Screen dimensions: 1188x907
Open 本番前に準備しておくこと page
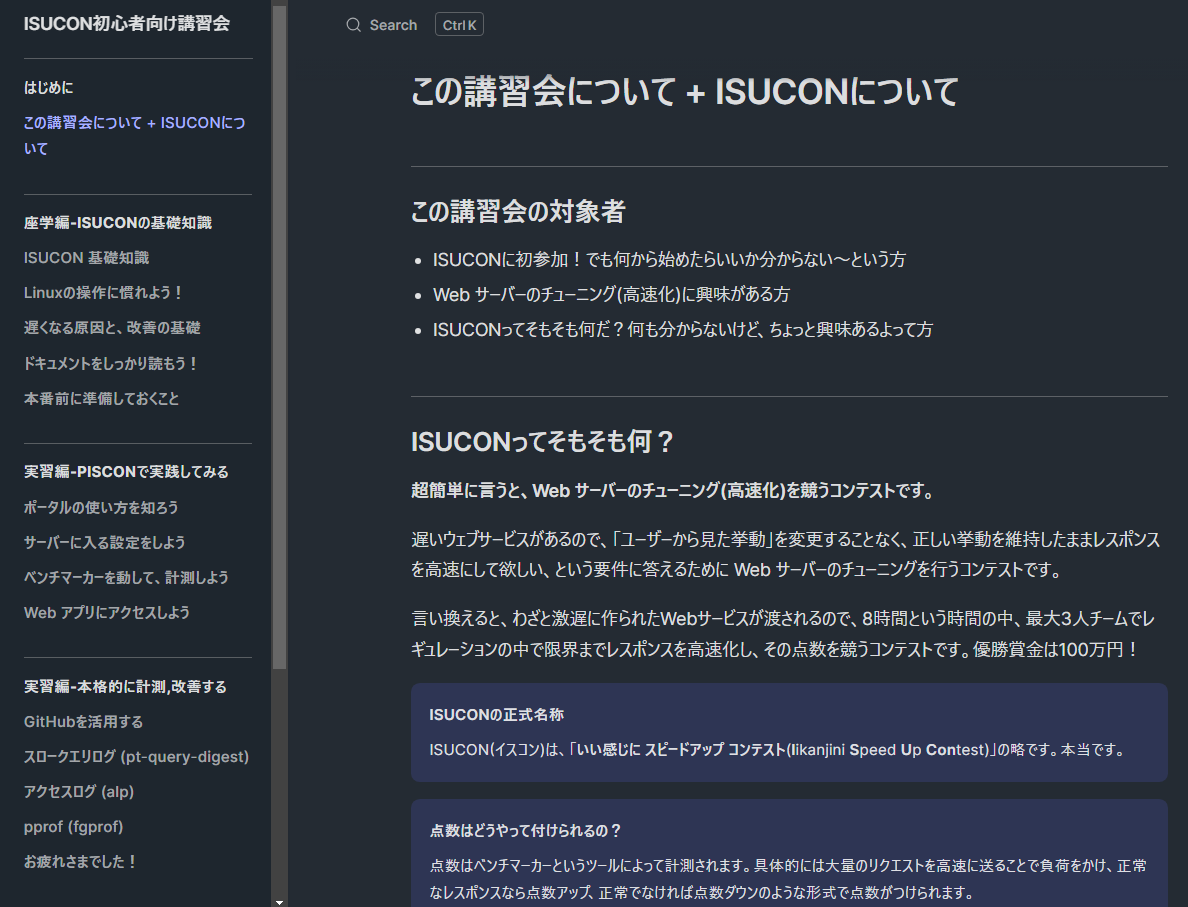102,398
